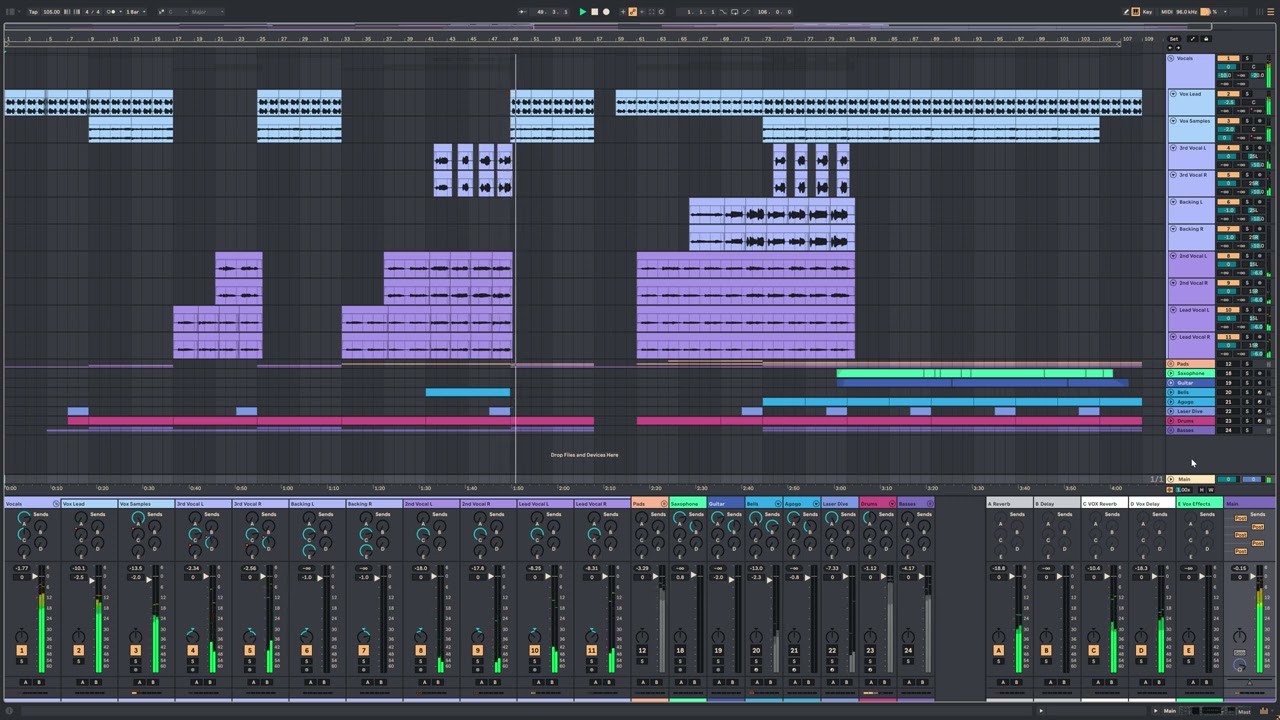This screenshot has height=720, width=1280.
Task: Open the Key map mode
Action: 1147,12
